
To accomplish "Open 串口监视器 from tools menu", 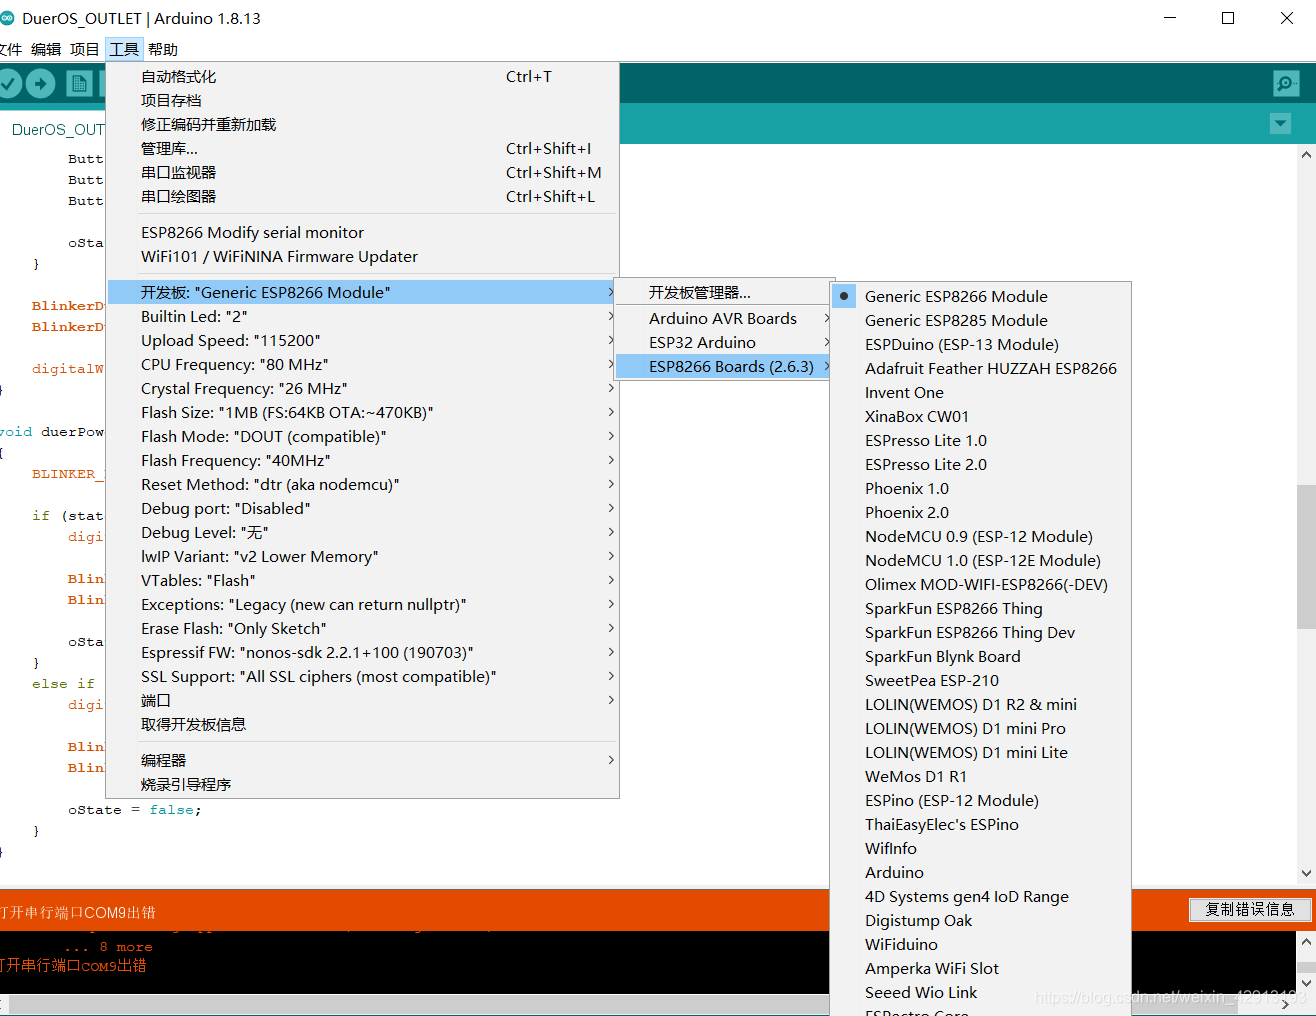I will [x=362, y=172].
